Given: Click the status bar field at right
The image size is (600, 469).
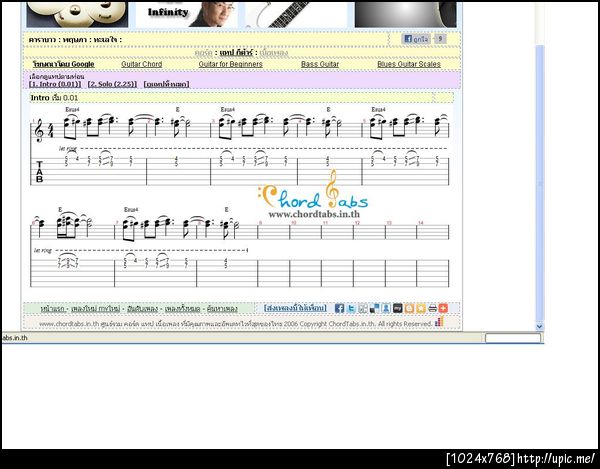Looking at the screenshot, I should point(513,338).
